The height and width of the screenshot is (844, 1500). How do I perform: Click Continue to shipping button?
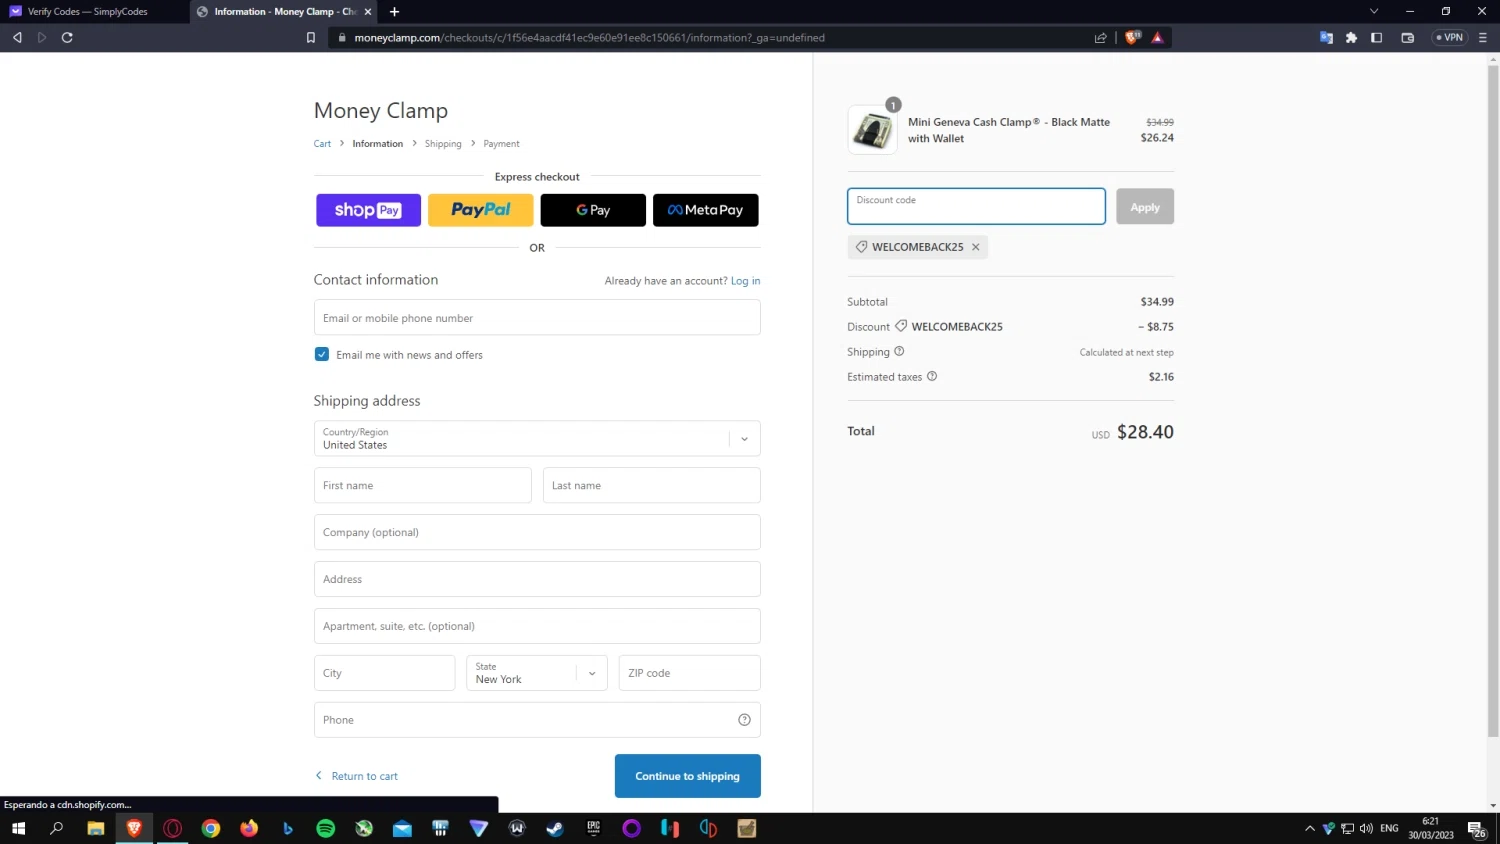coord(688,776)
